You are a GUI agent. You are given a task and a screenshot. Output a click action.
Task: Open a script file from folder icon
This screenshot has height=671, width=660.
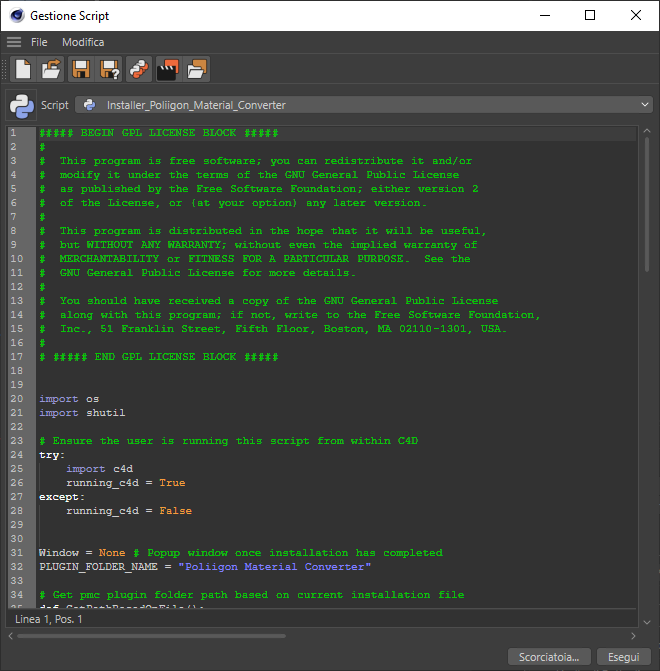point(51,69)
